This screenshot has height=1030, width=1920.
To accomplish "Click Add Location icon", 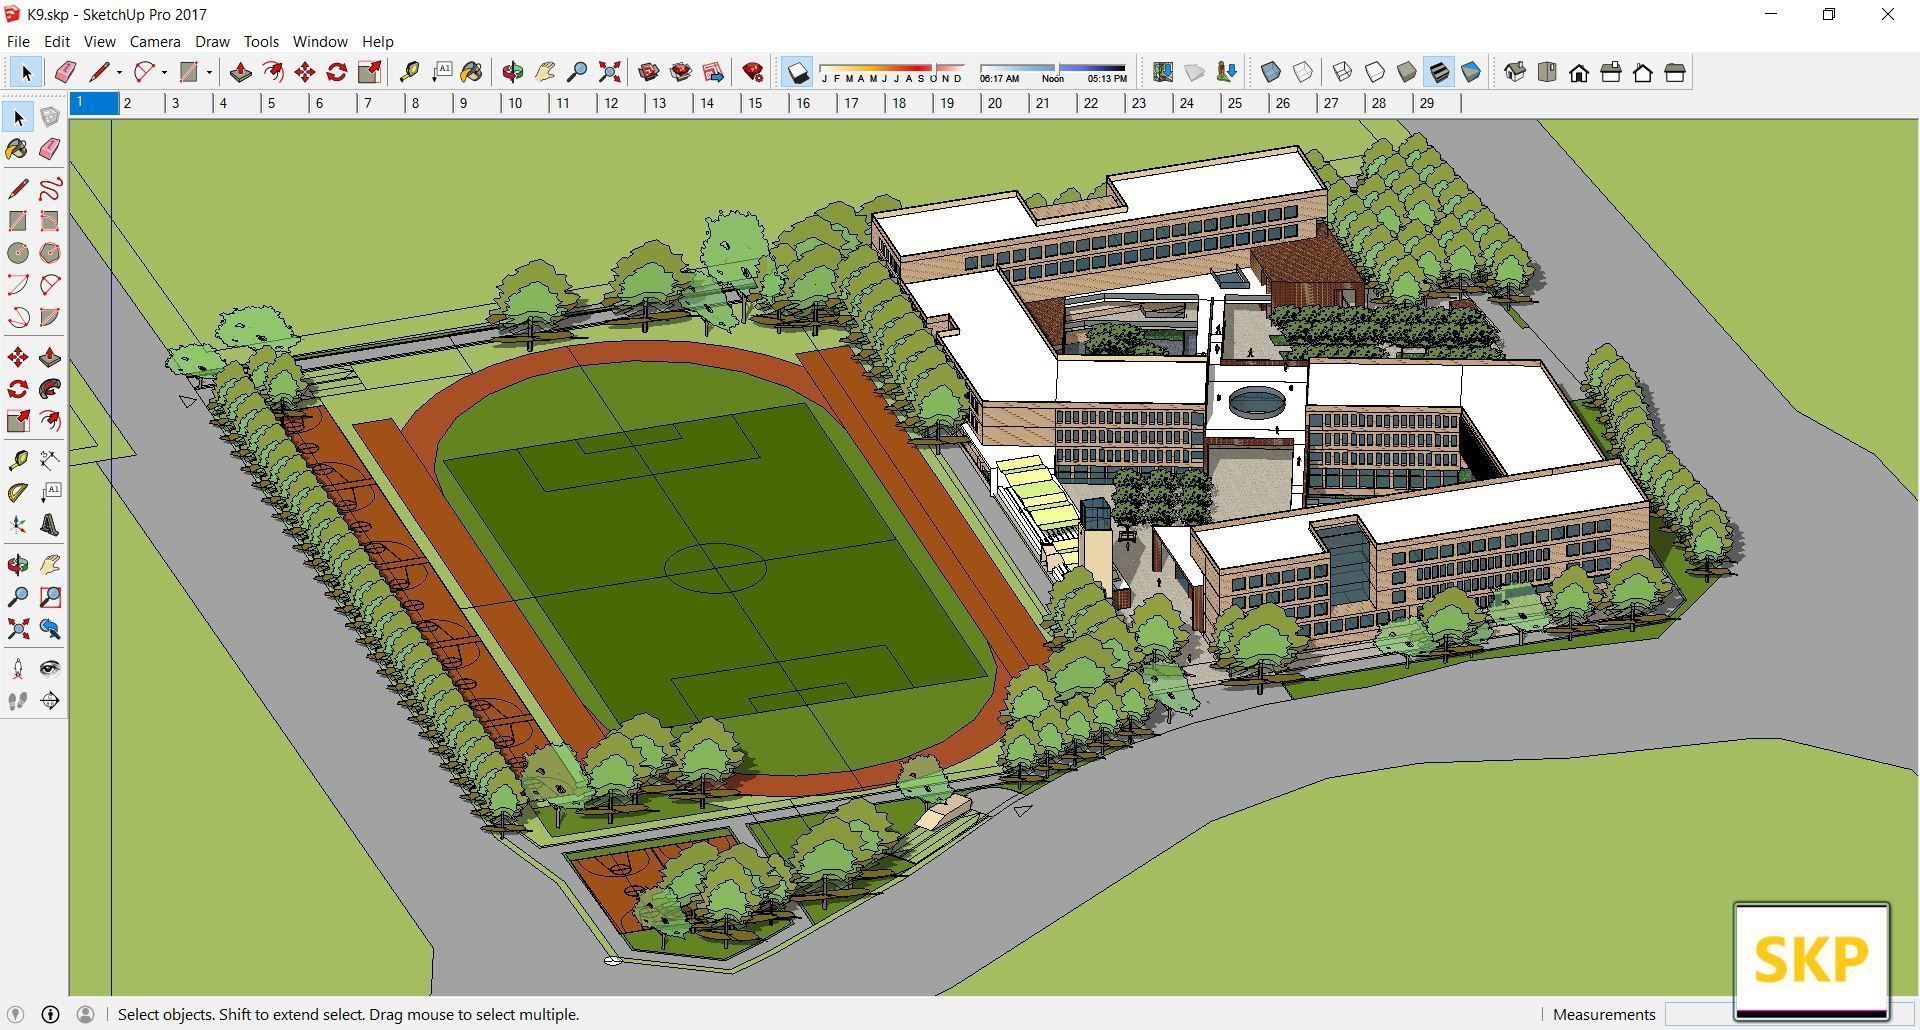I will click(x=1162, y=72).
